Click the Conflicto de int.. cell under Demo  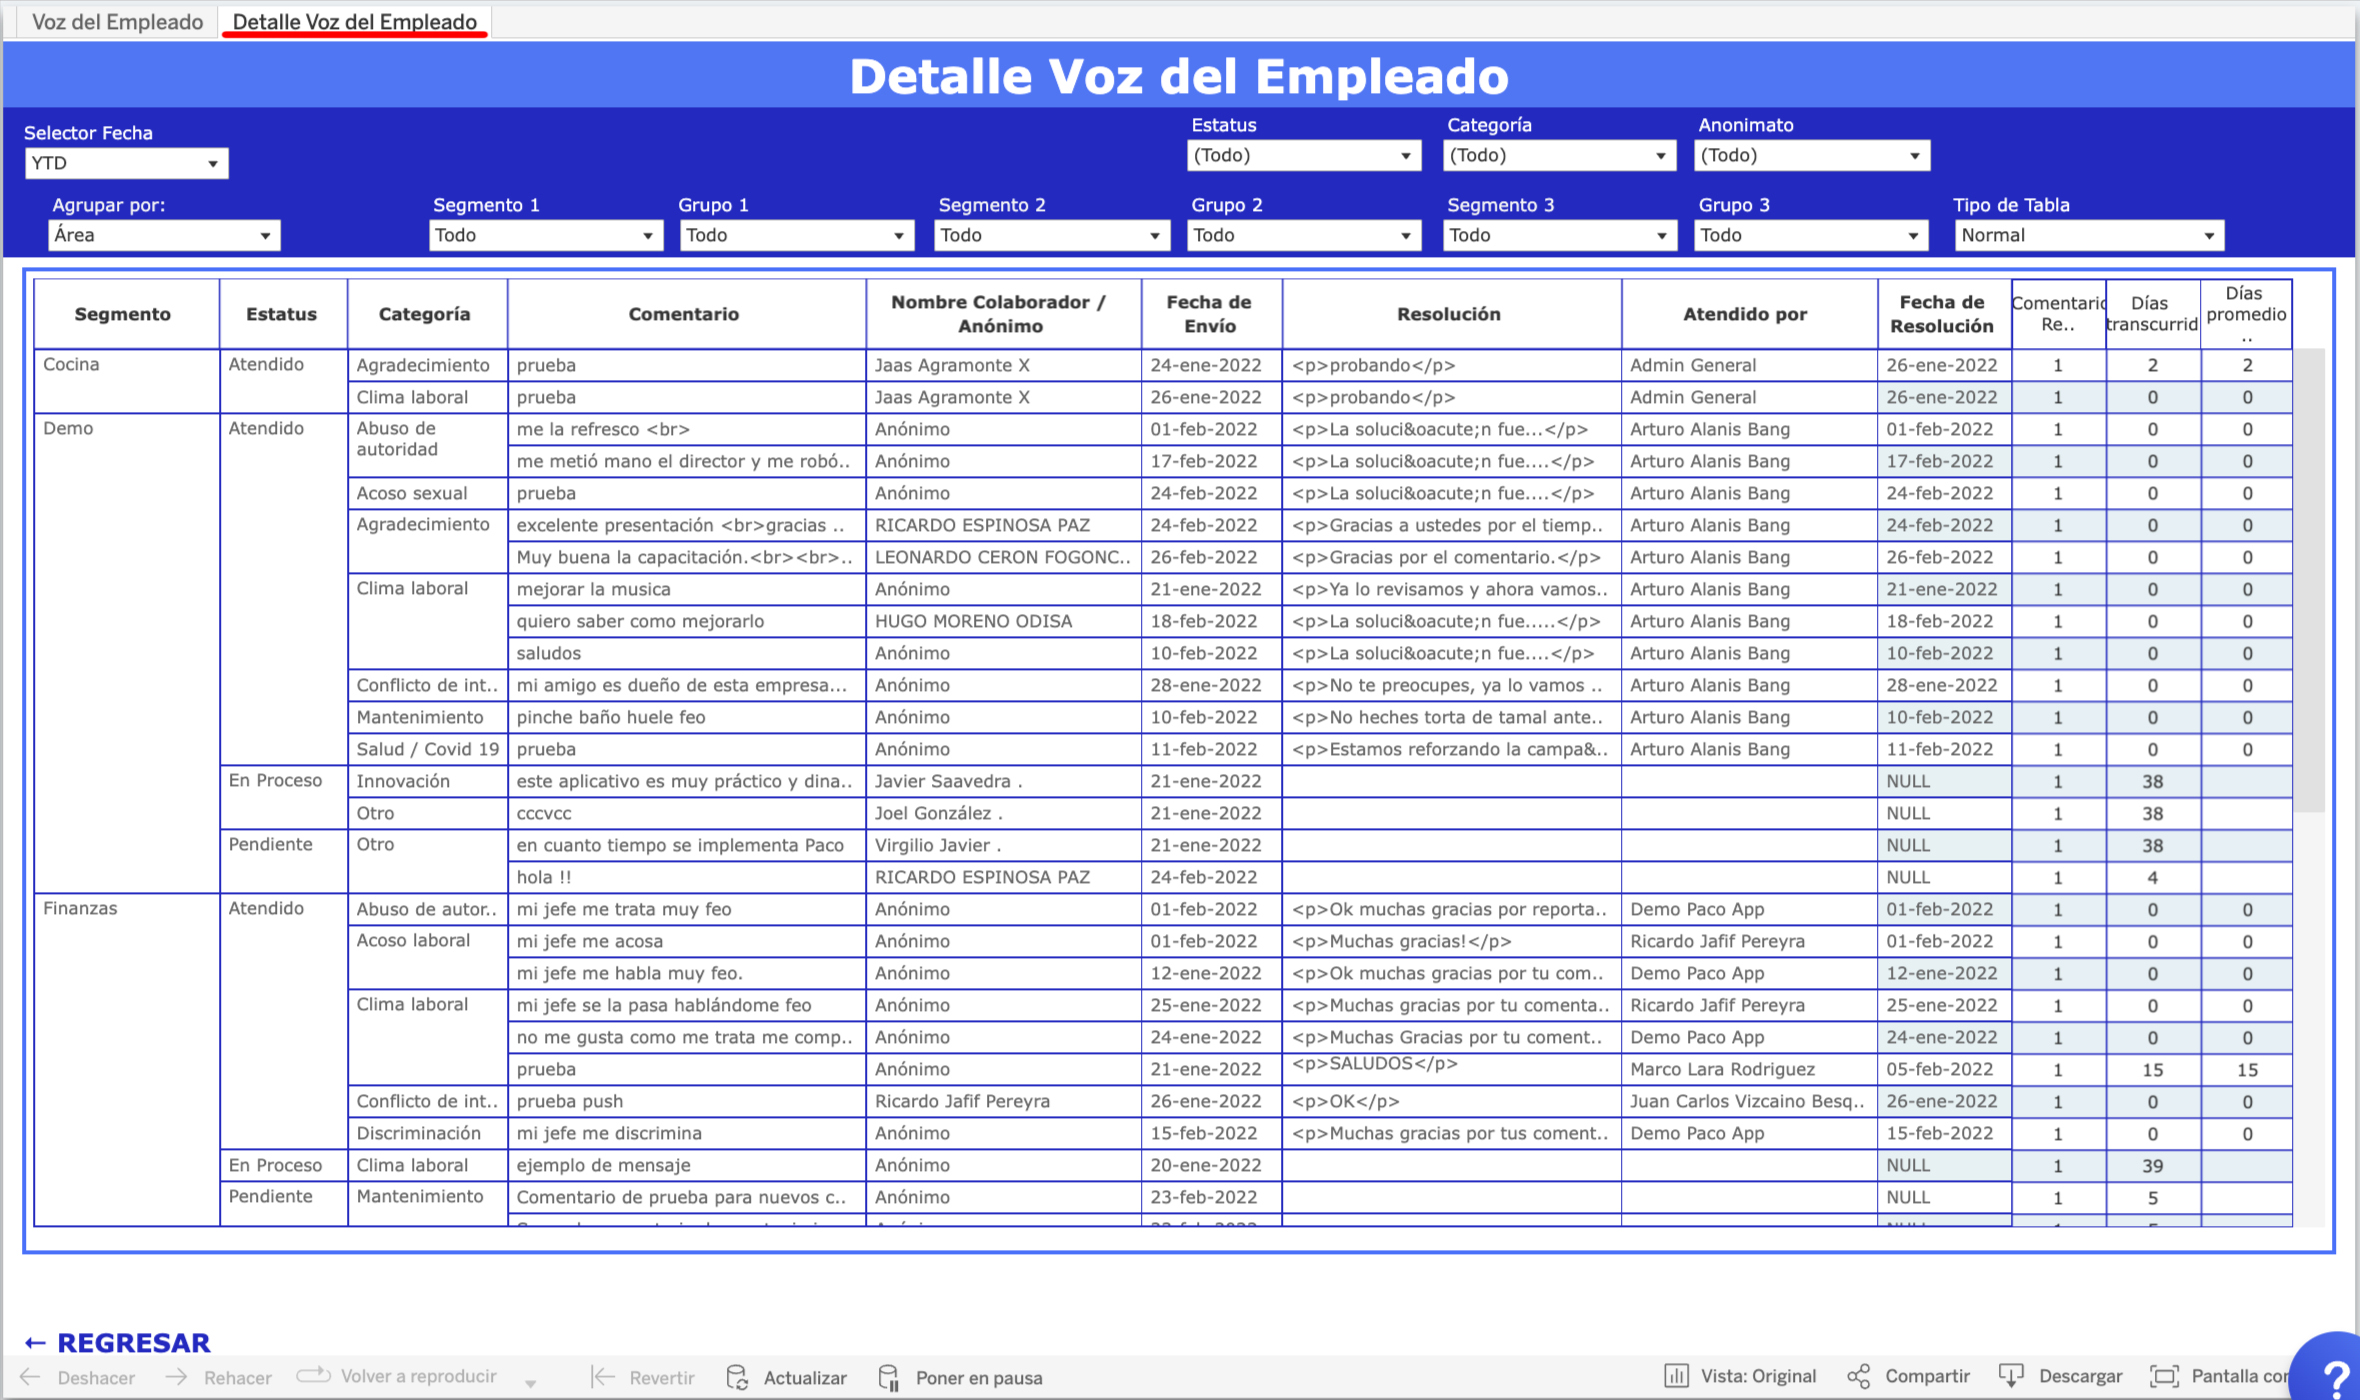pos(427,685)
